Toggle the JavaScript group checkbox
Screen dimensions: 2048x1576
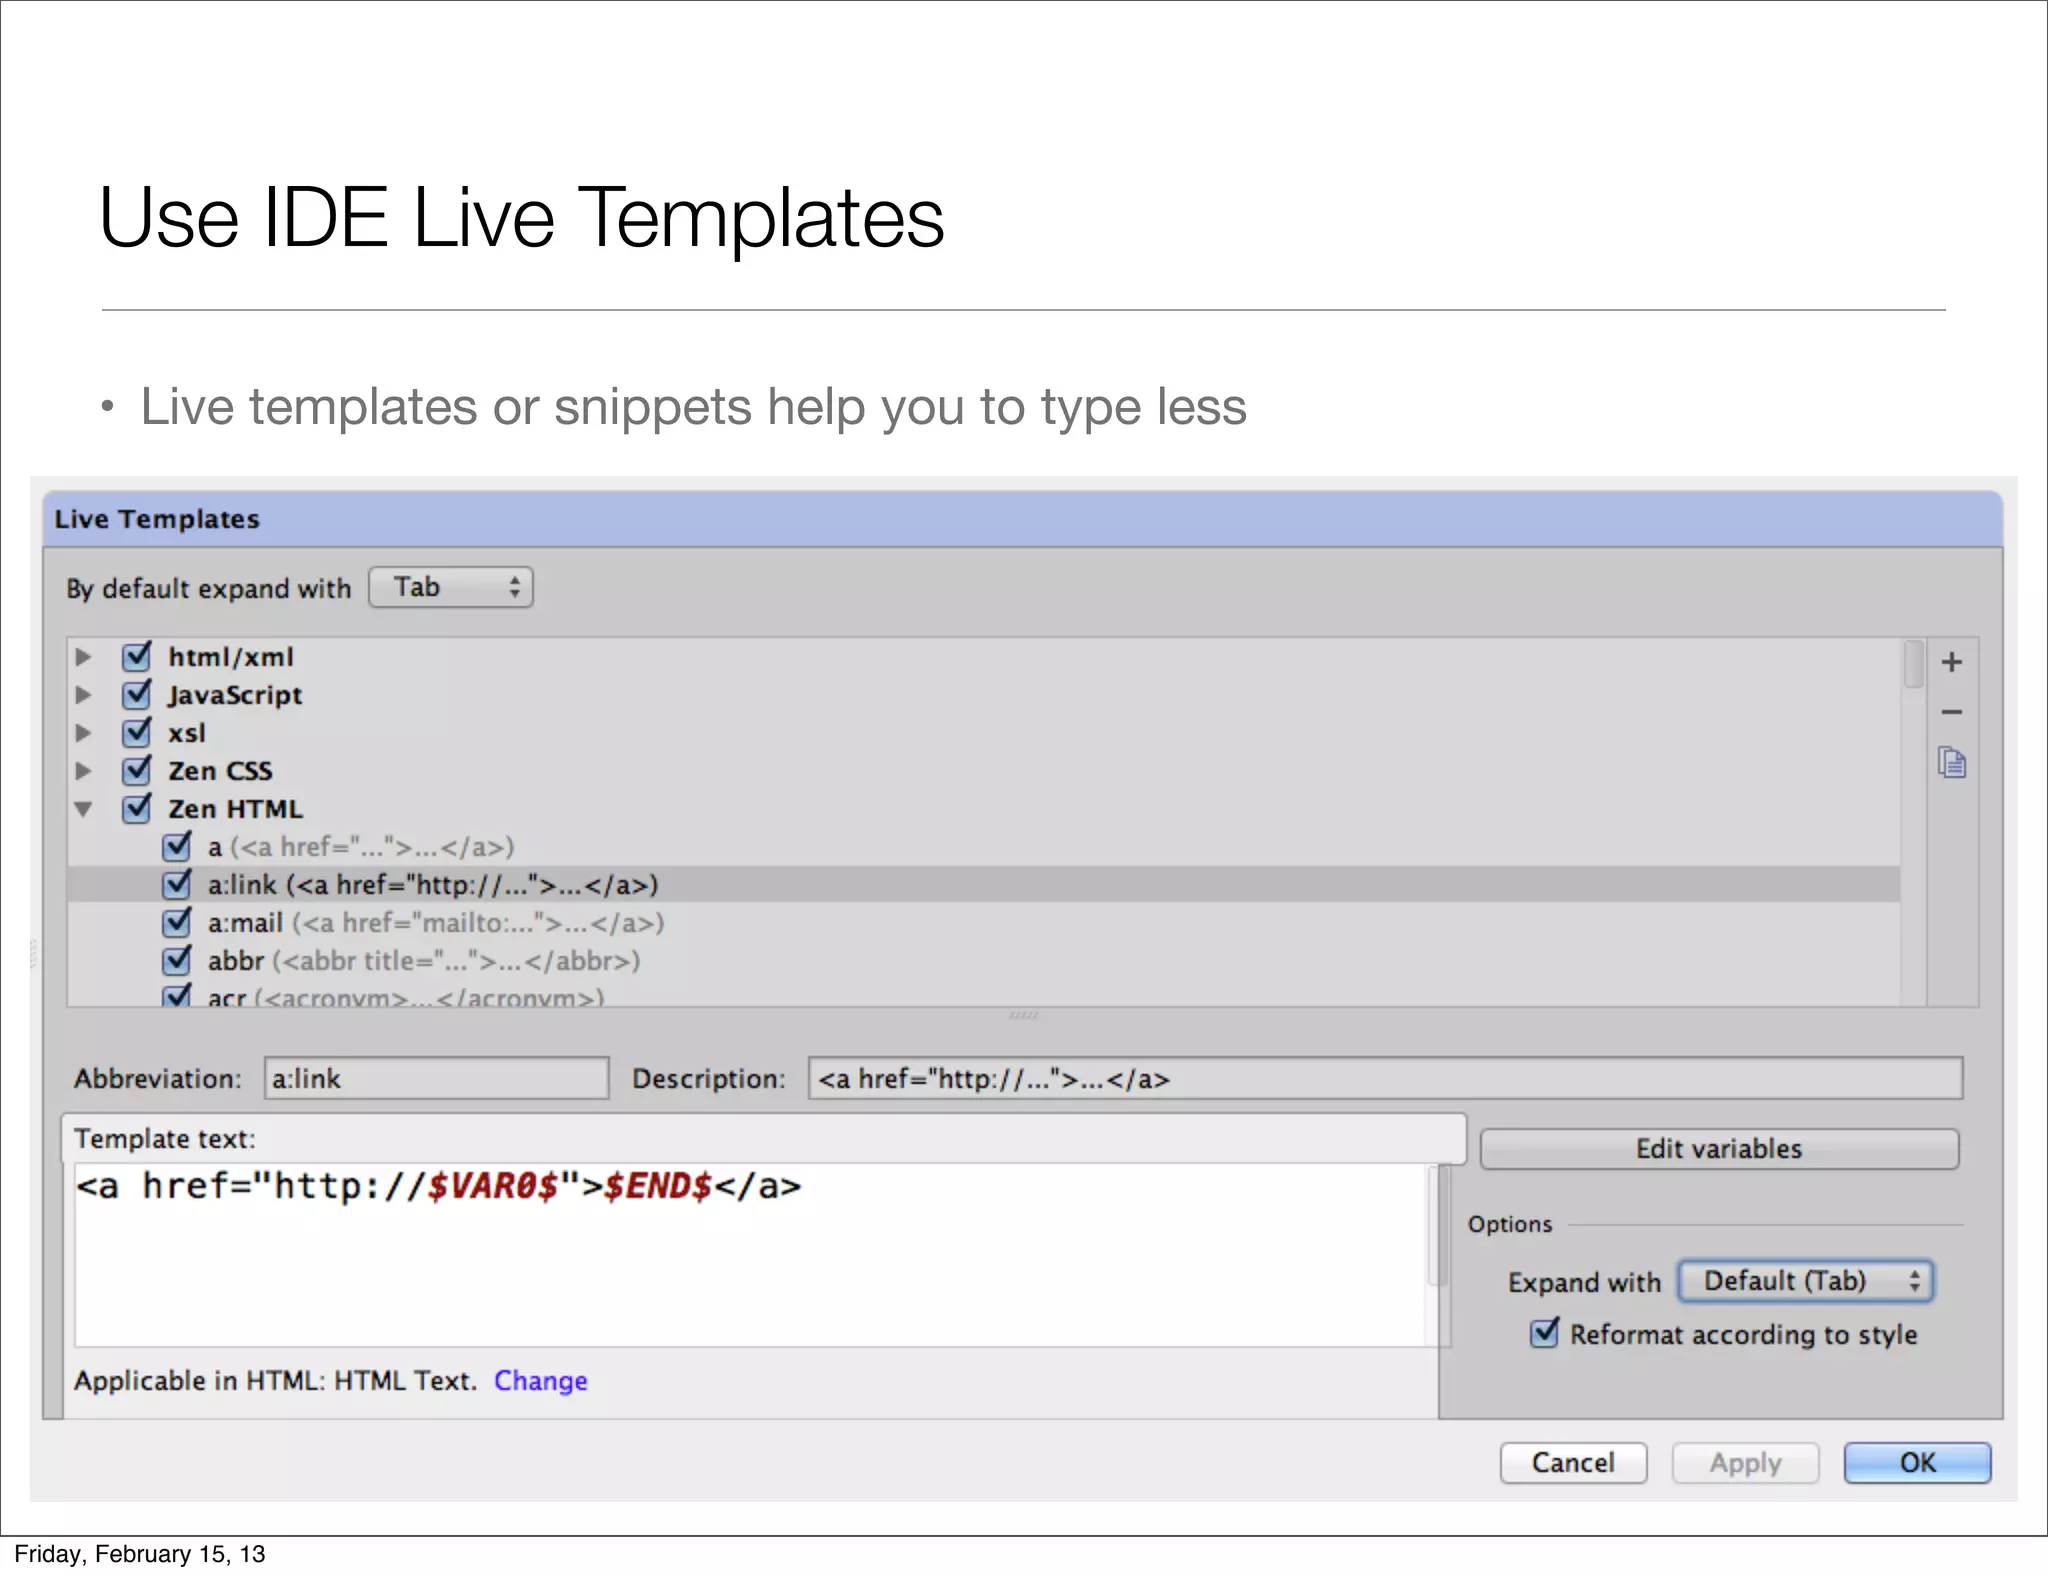(137, 695)
